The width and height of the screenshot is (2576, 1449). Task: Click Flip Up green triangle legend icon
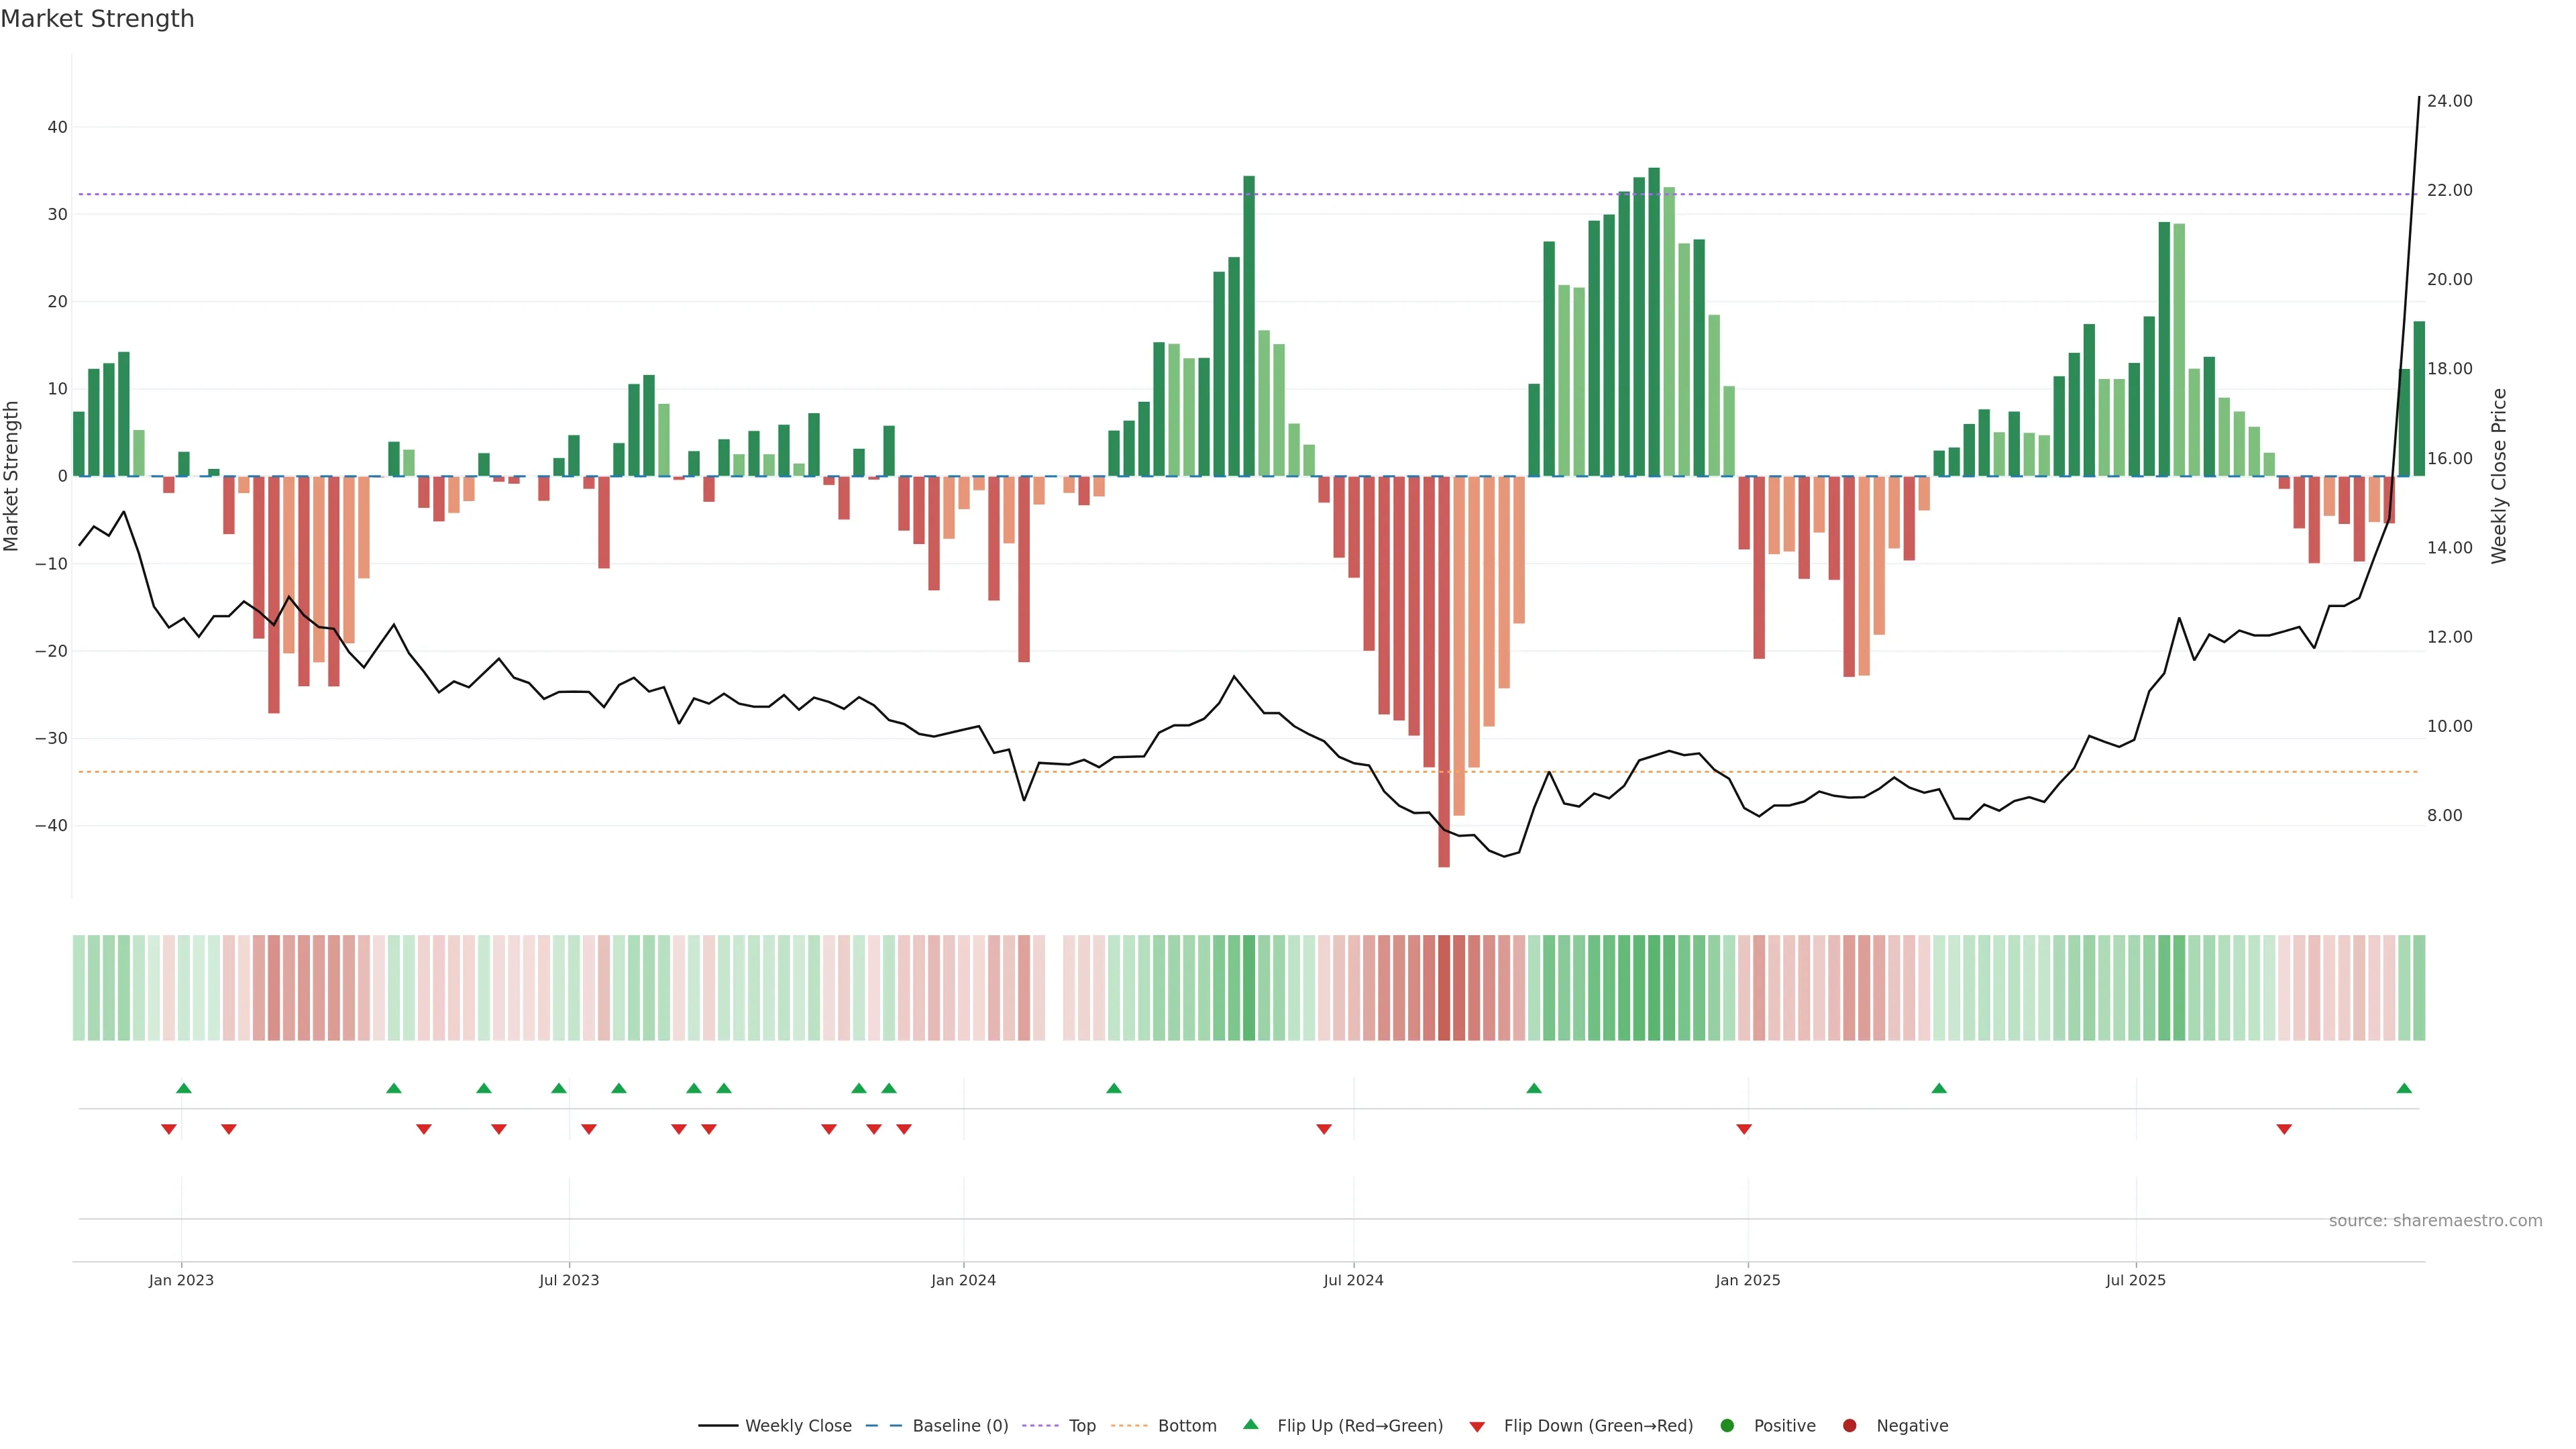(x=1250, y=1425)
